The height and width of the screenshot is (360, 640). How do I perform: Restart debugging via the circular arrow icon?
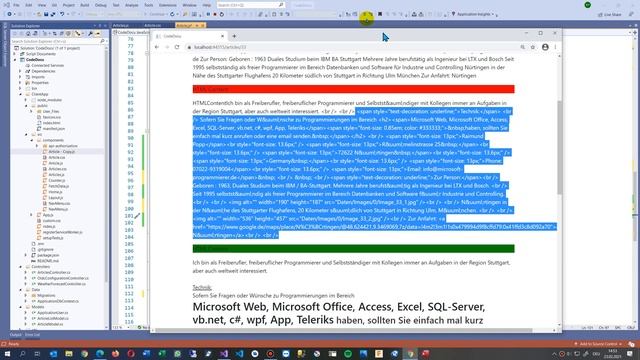pyautogui.click(x=222, y=14)
